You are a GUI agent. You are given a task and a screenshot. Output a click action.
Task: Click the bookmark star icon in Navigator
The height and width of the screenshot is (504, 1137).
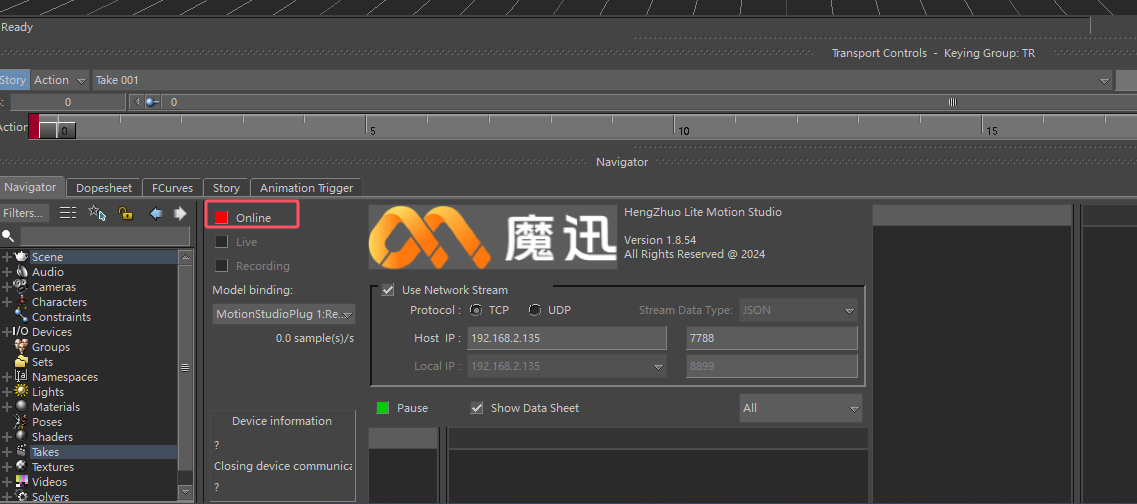[97, 213]
